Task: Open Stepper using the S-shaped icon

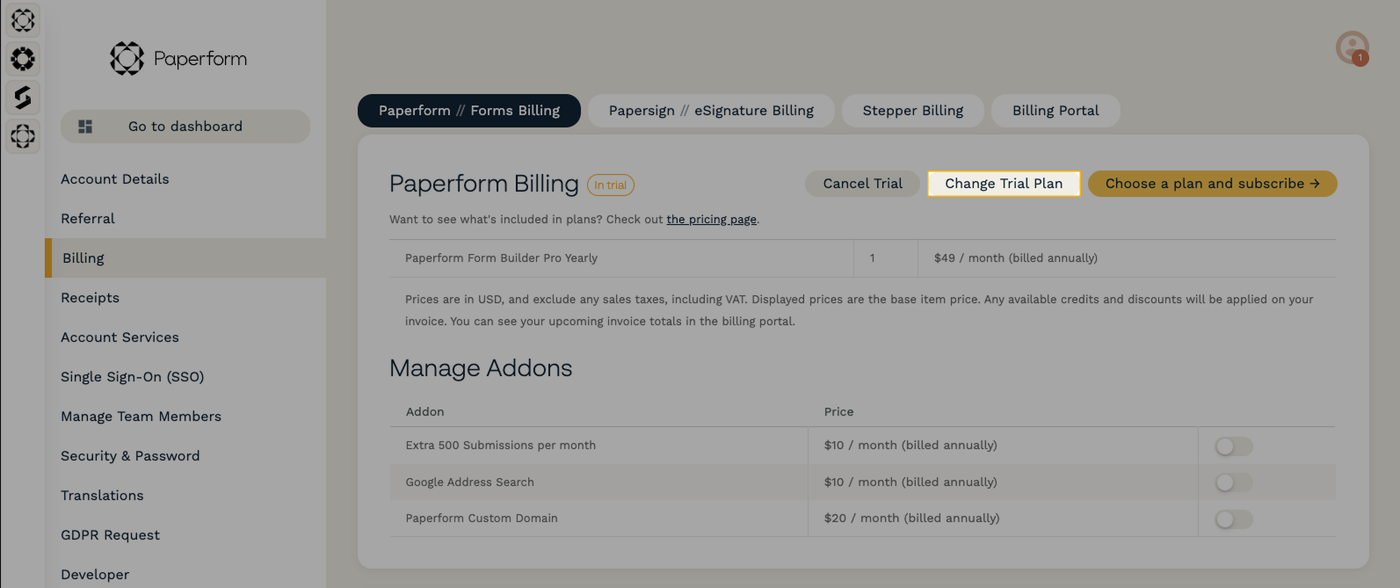Action: click(x=22, y=97)
